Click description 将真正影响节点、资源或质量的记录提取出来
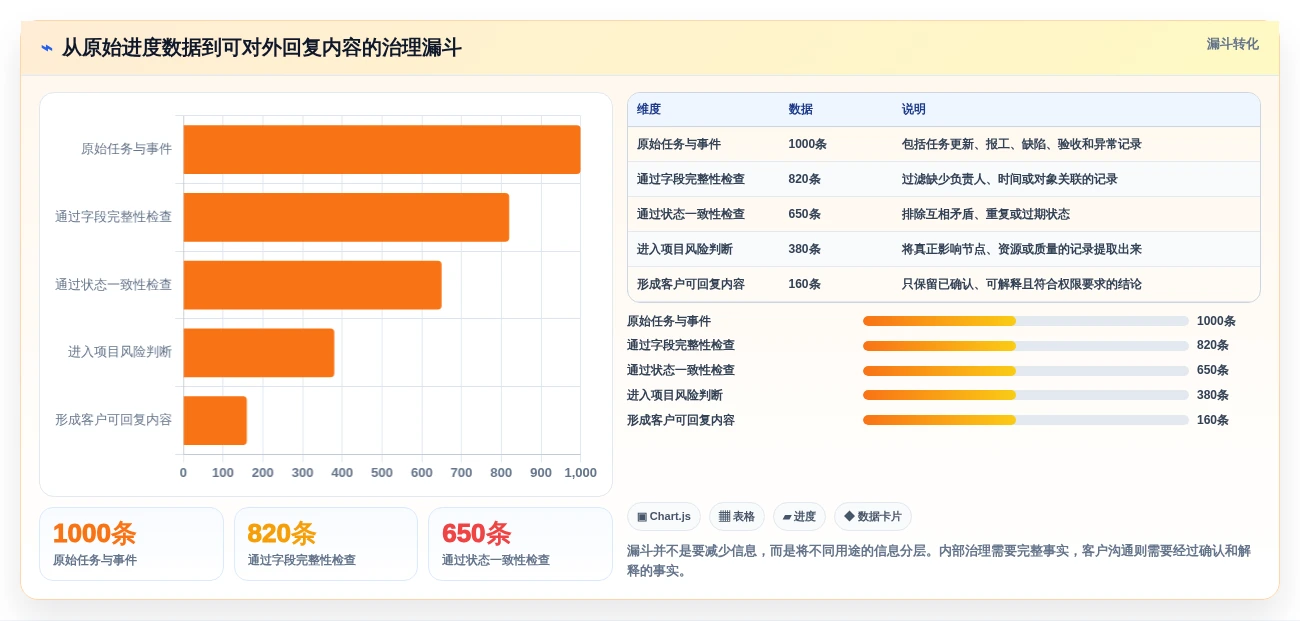 coord(1021,249)
